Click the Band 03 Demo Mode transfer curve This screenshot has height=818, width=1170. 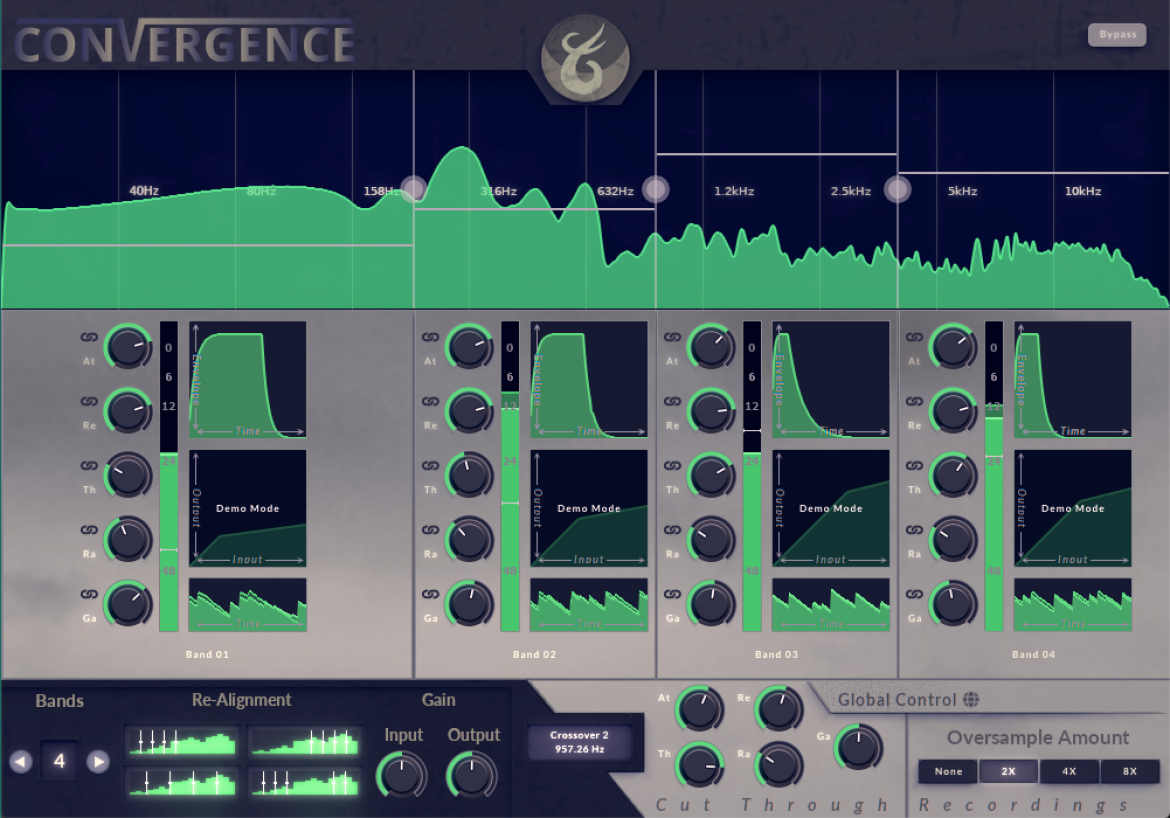830,508
